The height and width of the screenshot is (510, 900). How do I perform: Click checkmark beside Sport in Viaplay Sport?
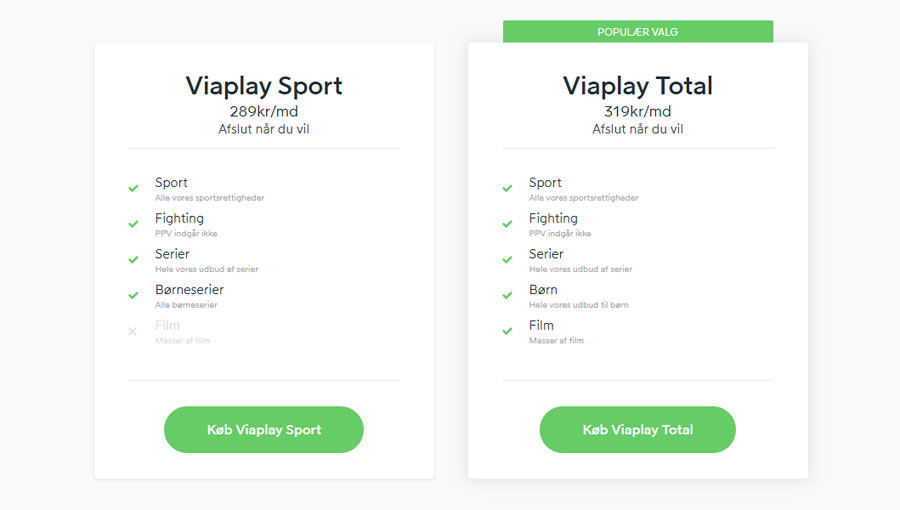point(133,188)
